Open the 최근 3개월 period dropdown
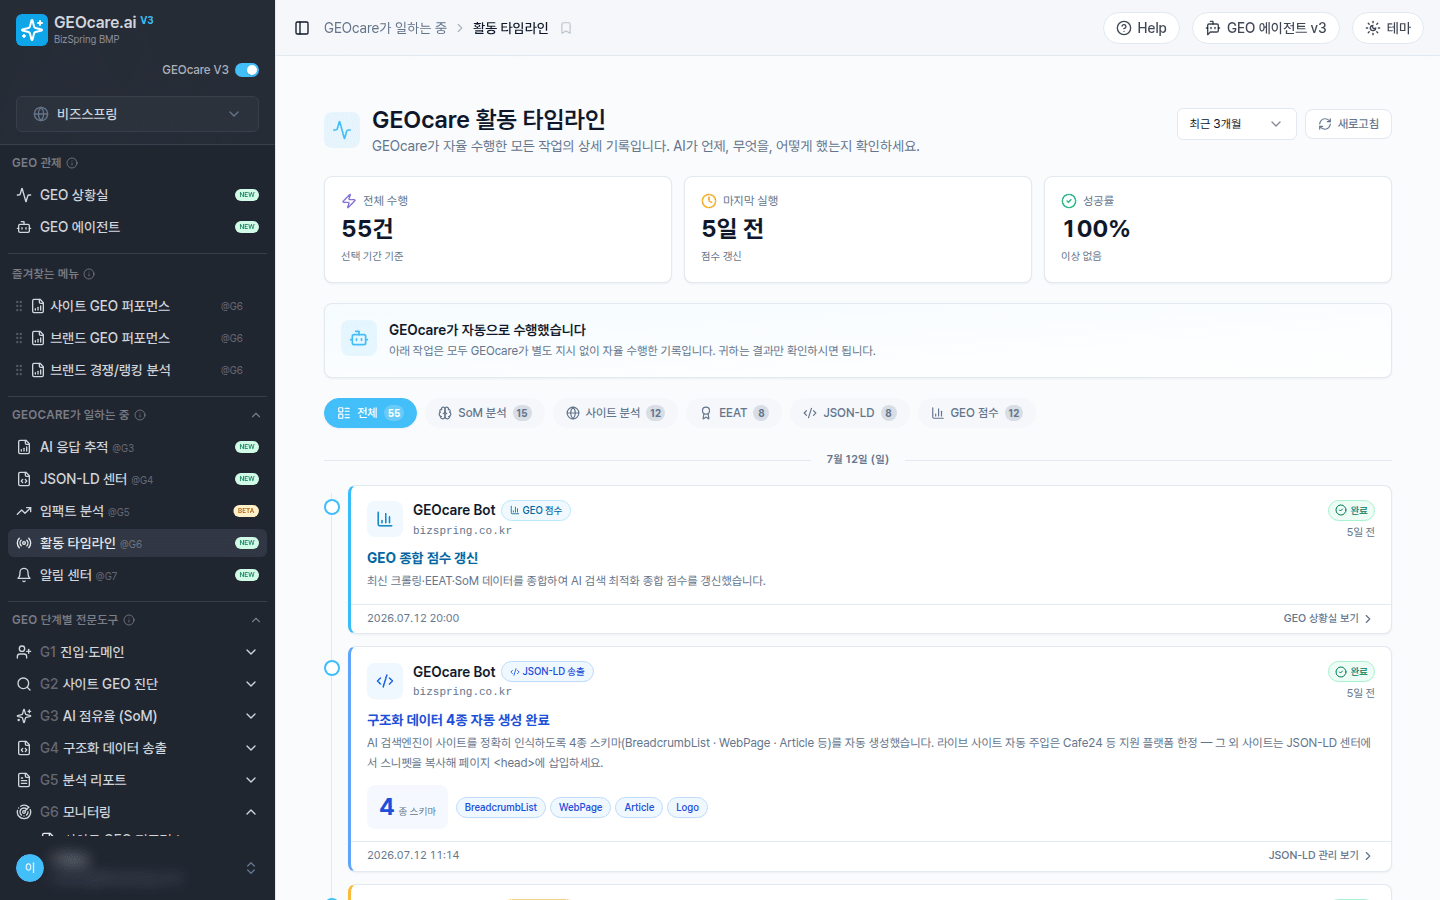This screenshot has height=900, width=1440. [1236, 124]
